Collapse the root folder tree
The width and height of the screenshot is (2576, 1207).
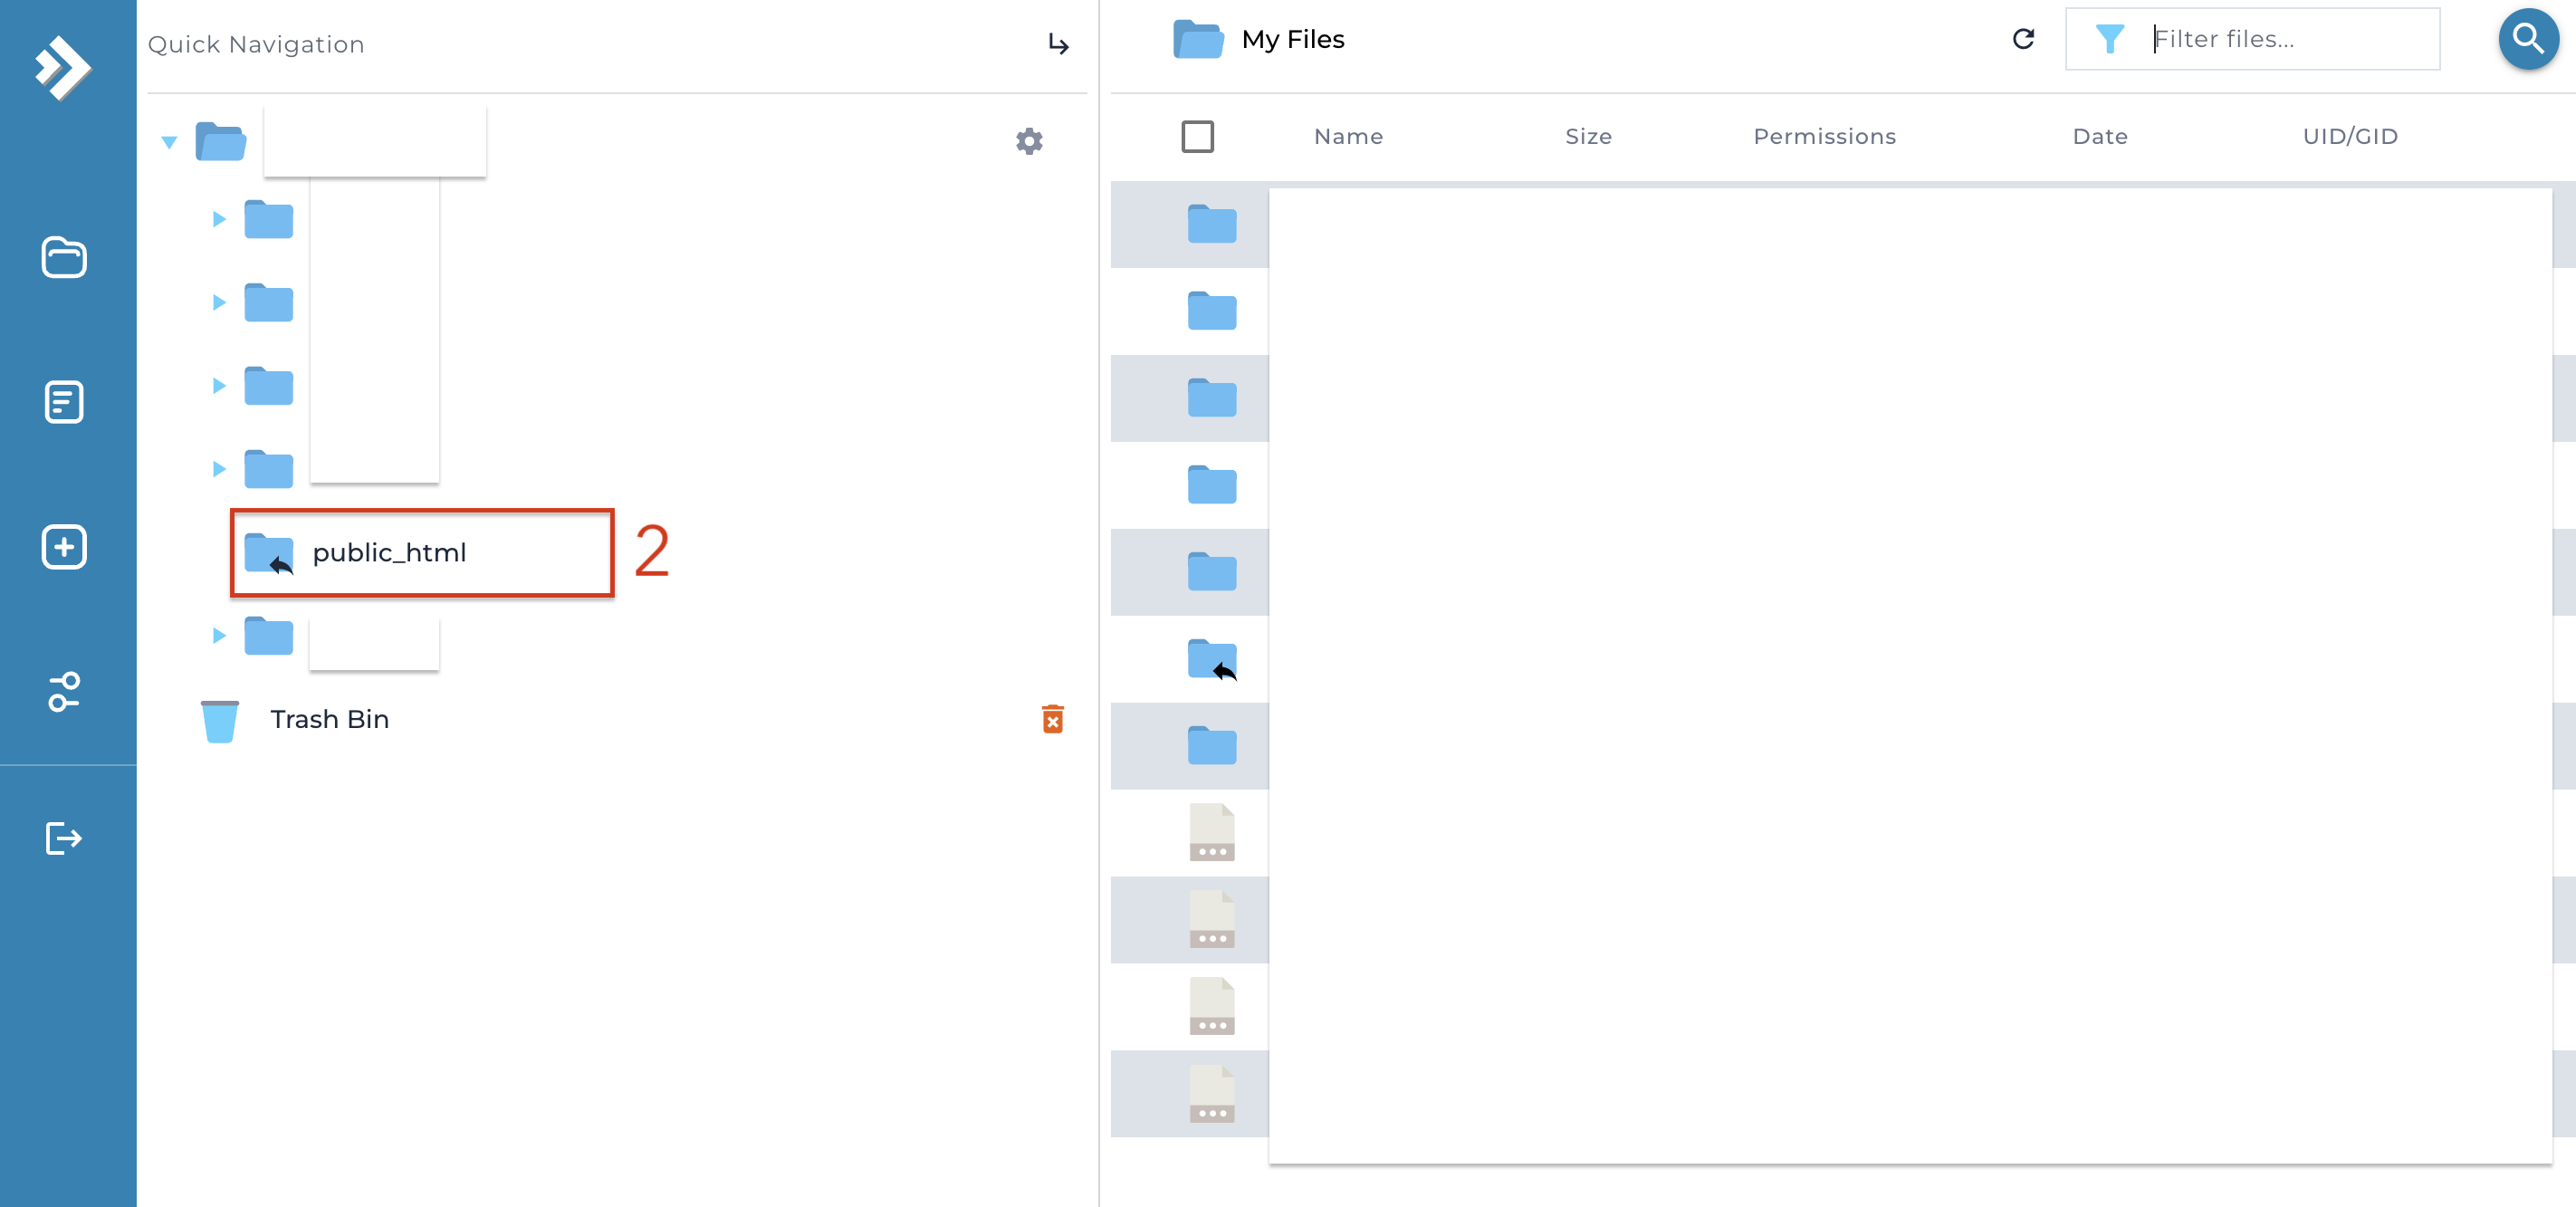[x=169, y=142]
